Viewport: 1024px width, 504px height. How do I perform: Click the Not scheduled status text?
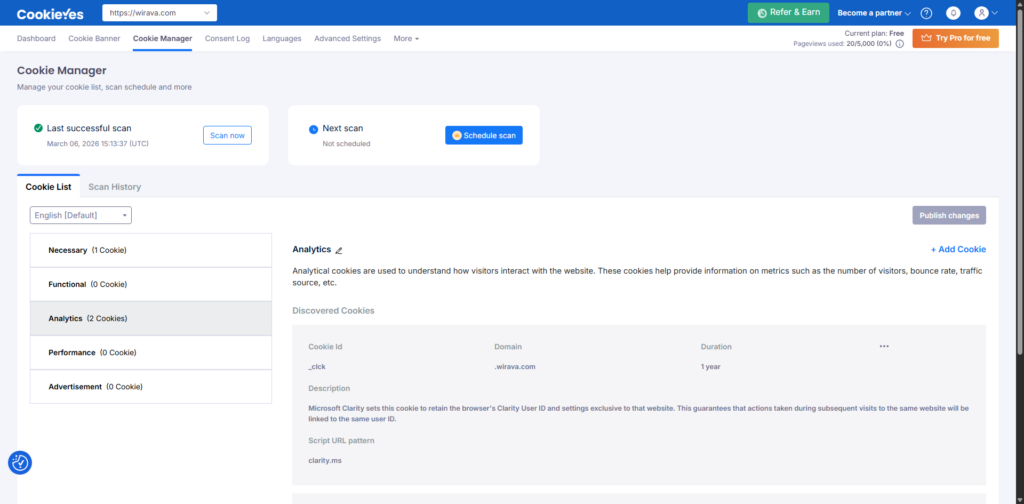346,144
